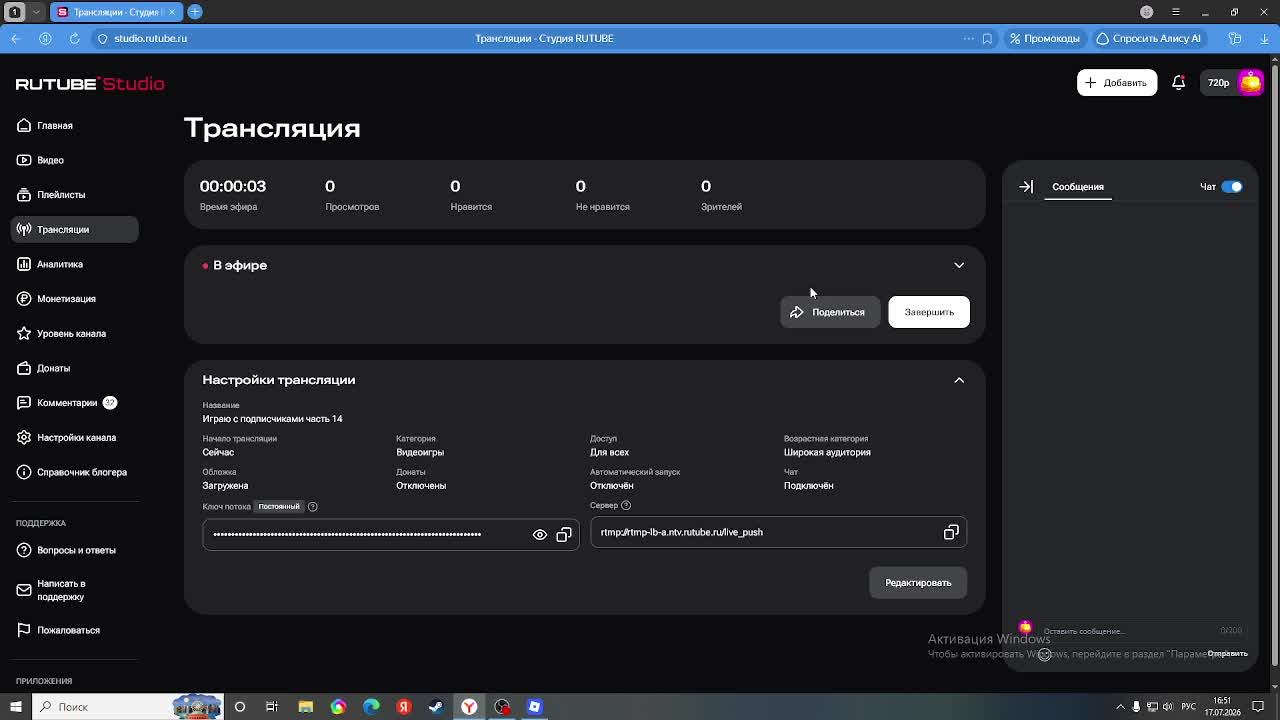Open notifications bell icon
The height and width of the screenshot is (720, 1280).
[1179, 83]
